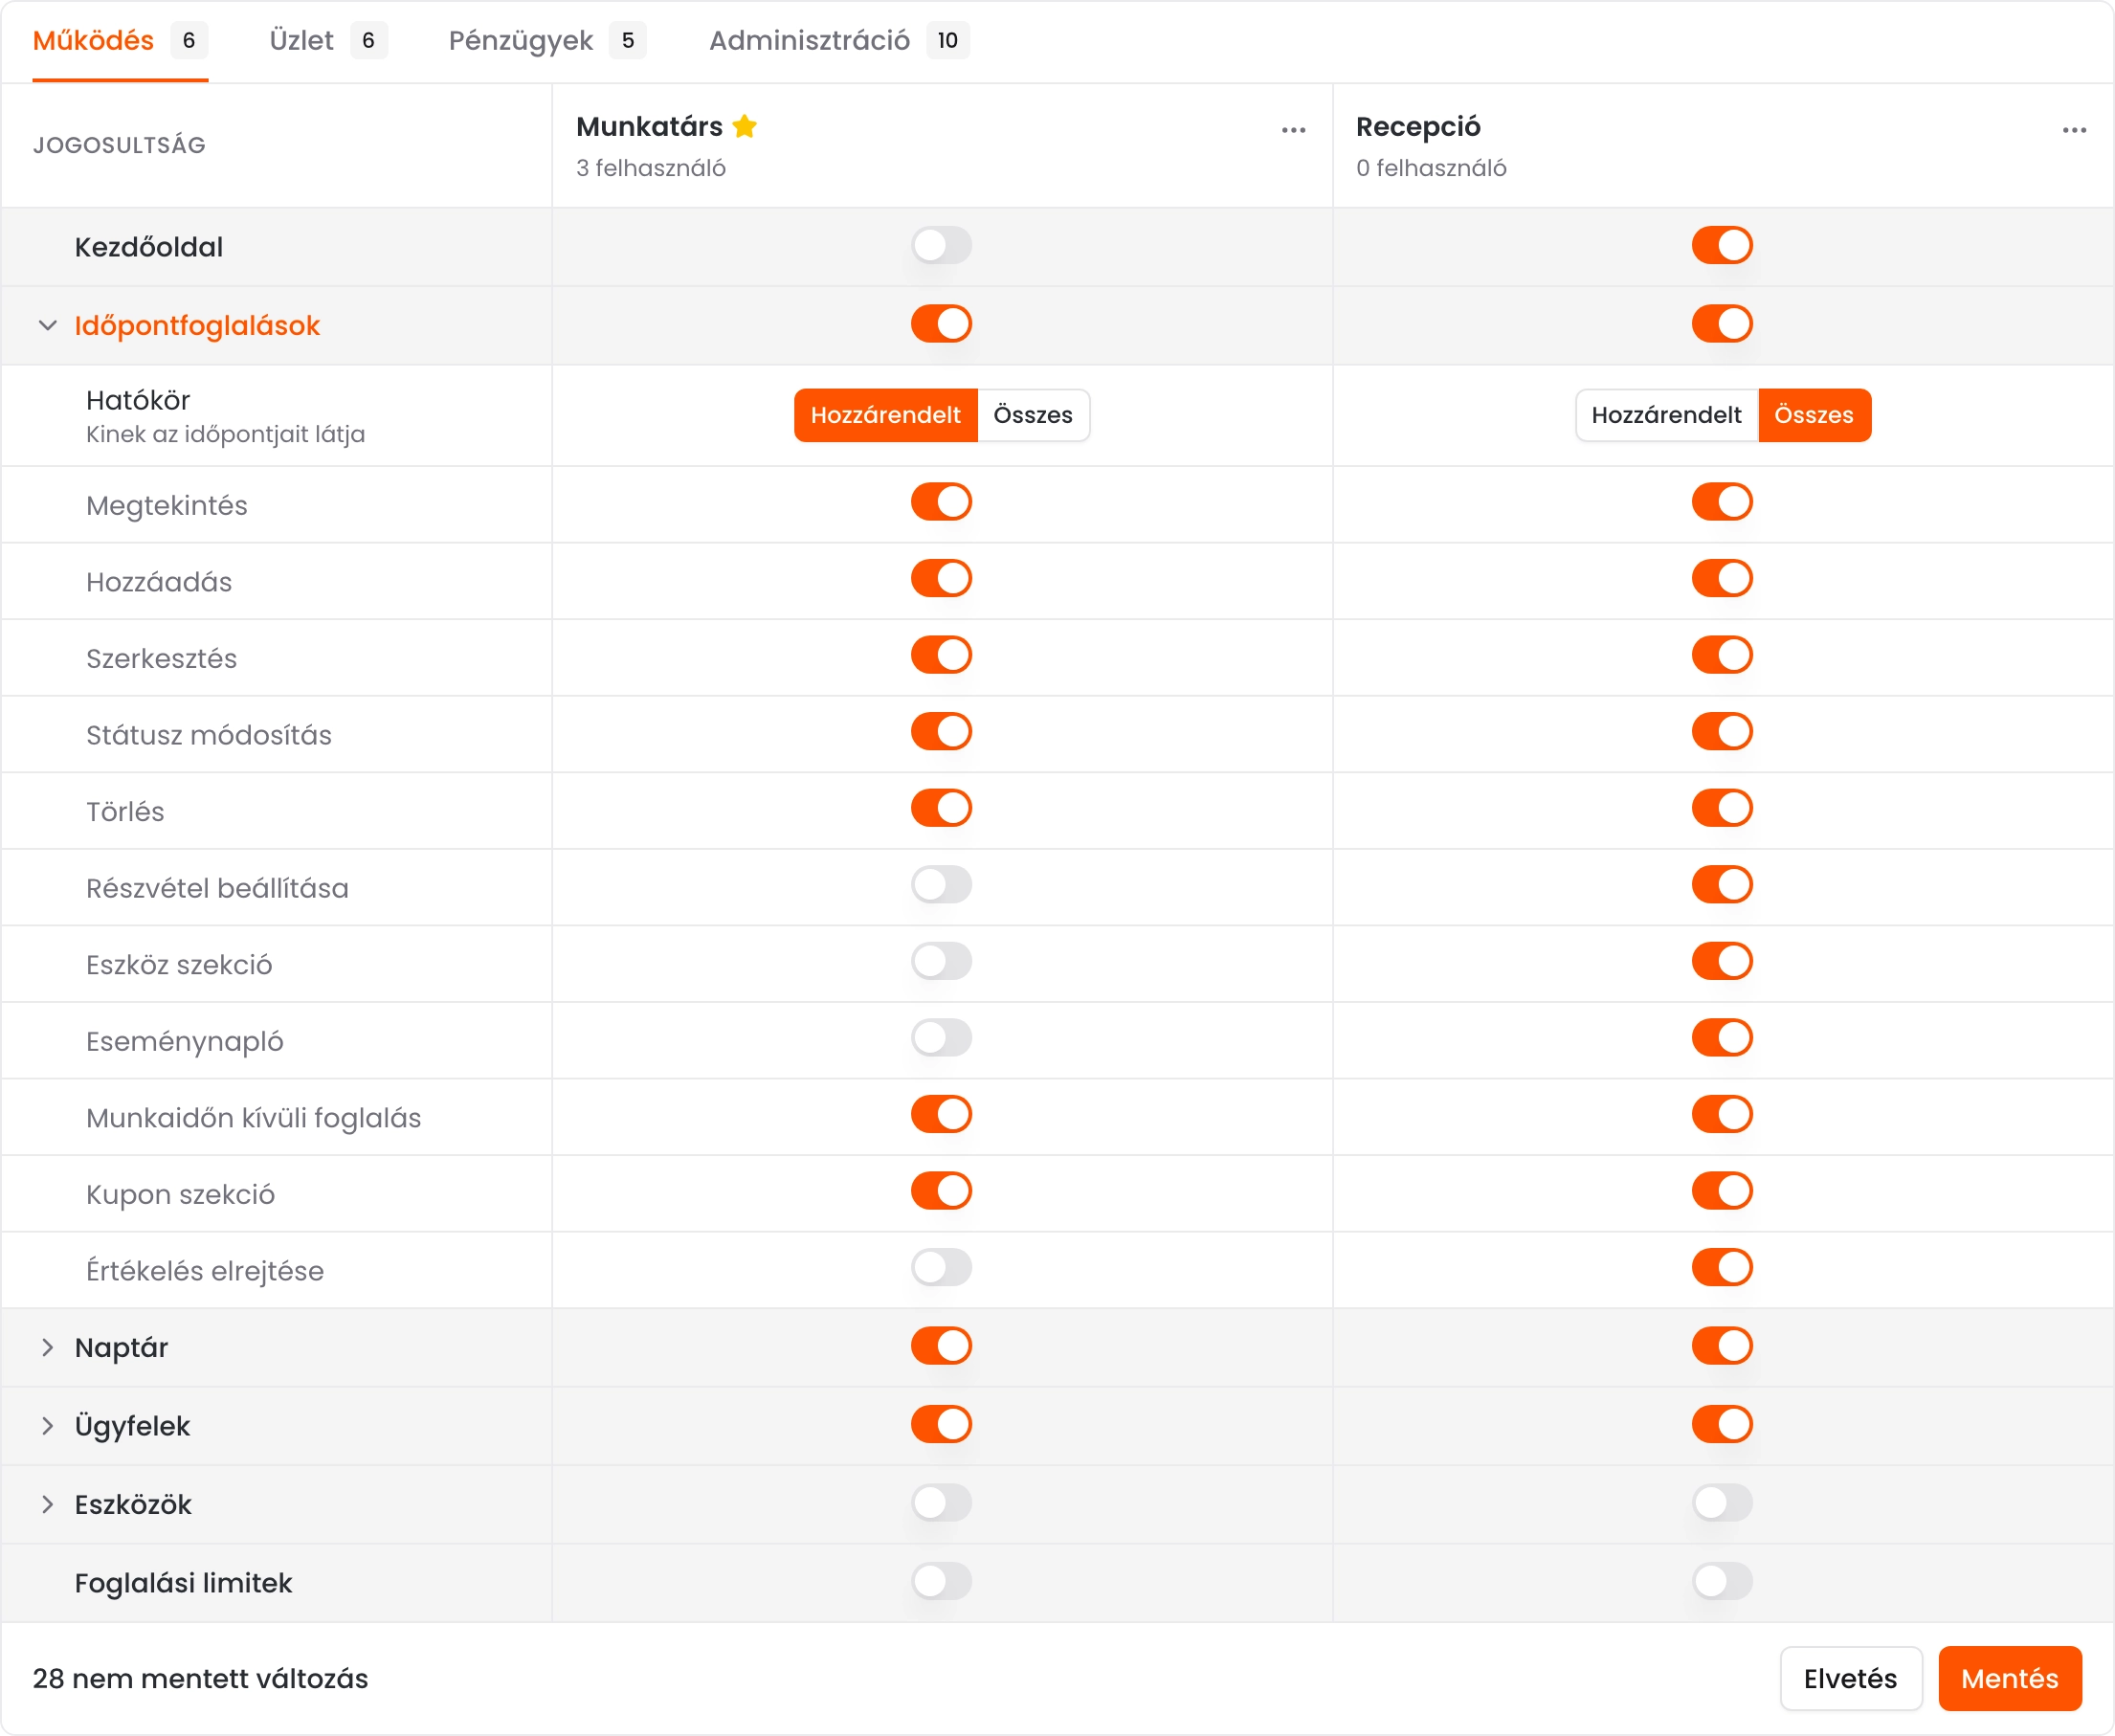Set Munkatárs scope to Összes
Viewport: 2115px width, 1736px height.
click(x=1033, y=415)
